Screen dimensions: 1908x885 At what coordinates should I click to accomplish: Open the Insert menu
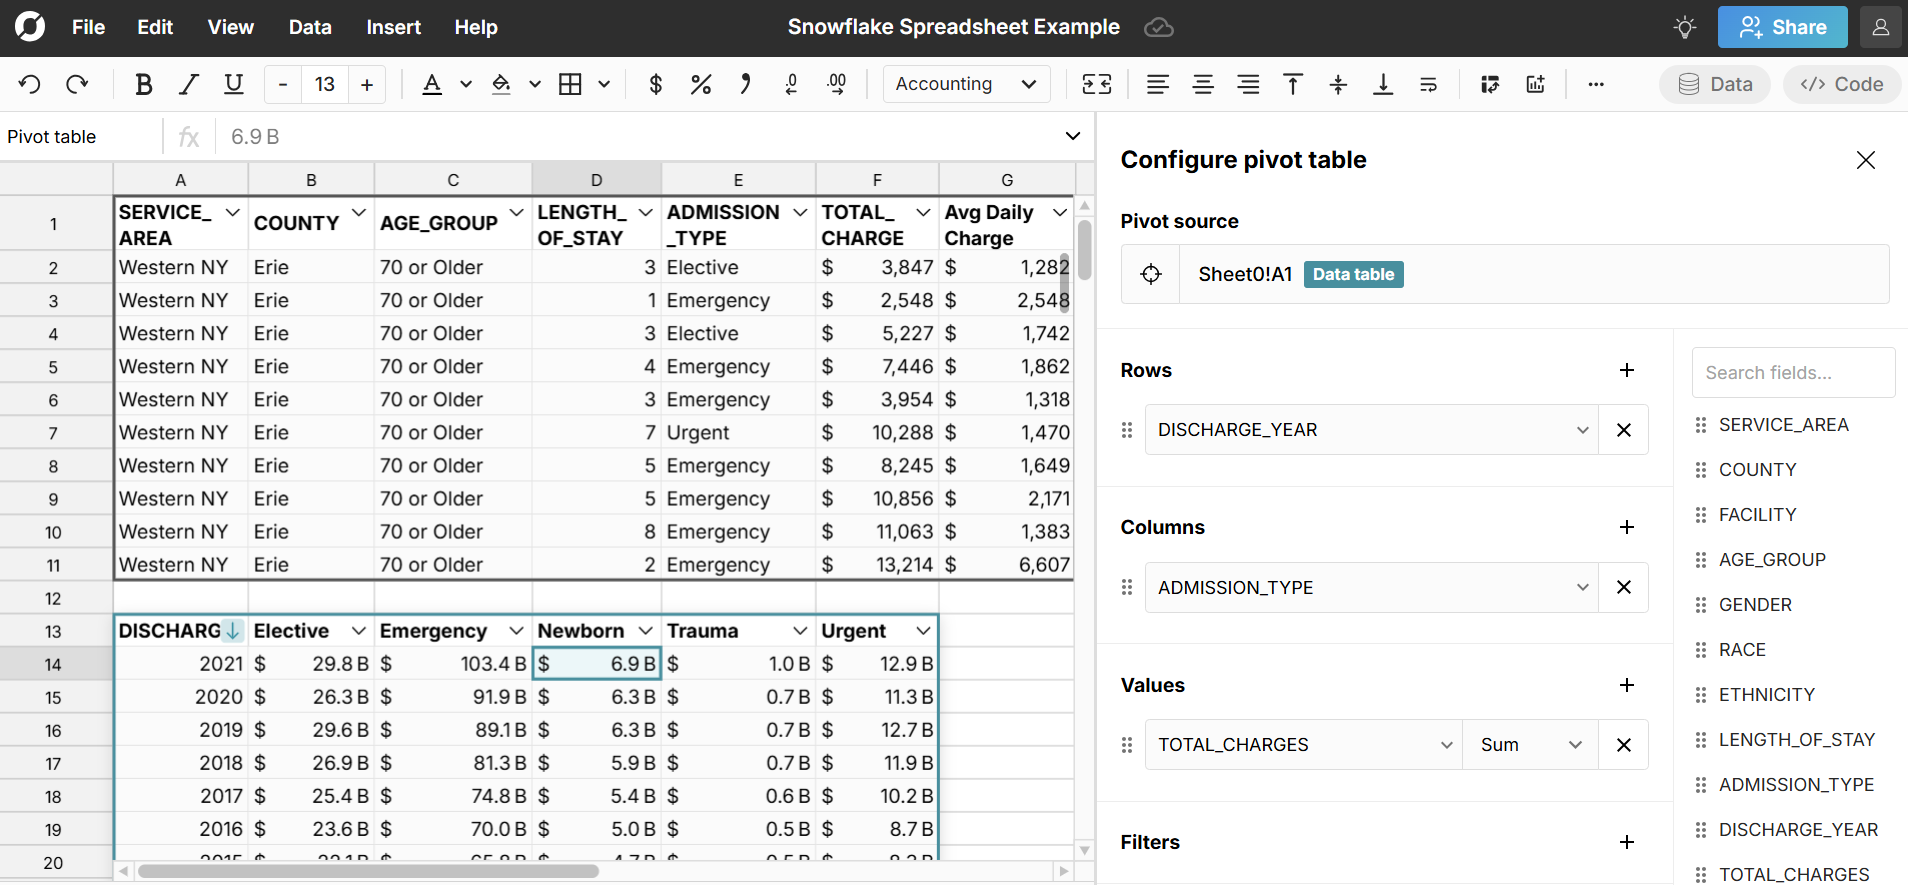pos(393,27)
